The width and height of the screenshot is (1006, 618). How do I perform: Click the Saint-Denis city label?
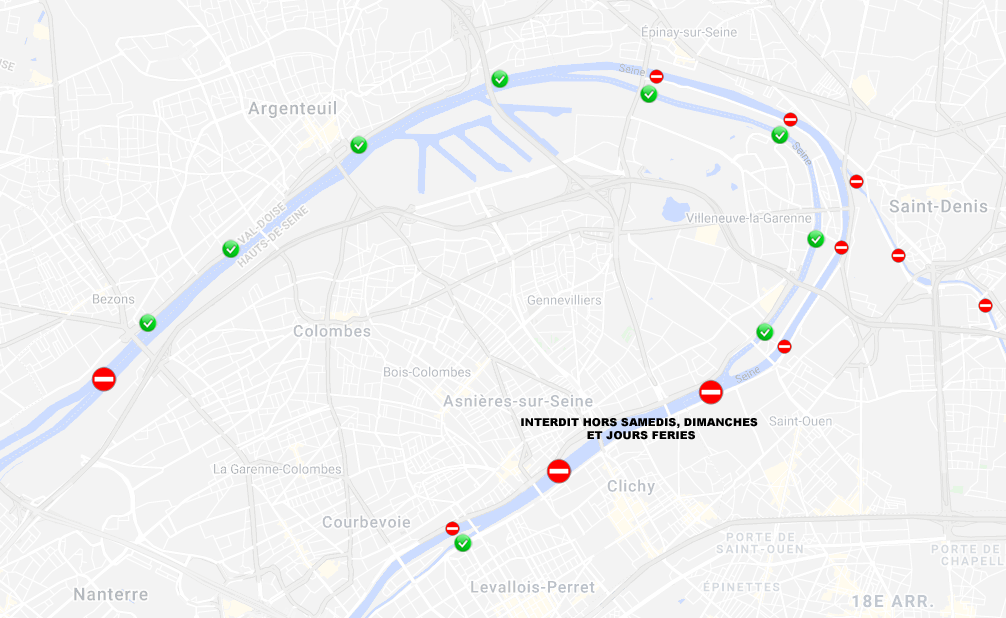coord(938,207)
